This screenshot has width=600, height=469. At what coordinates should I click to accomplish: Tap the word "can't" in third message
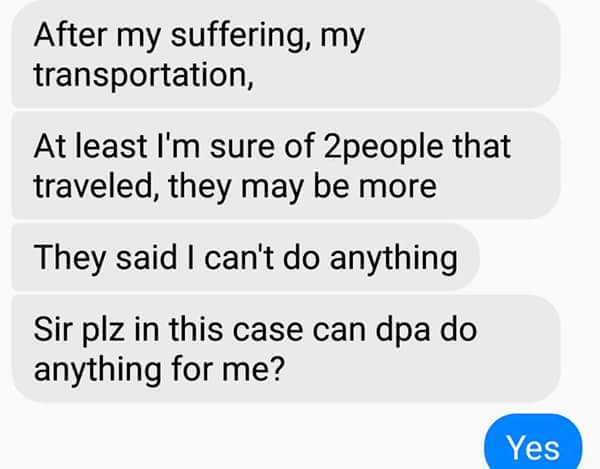[x=251, y=258]
